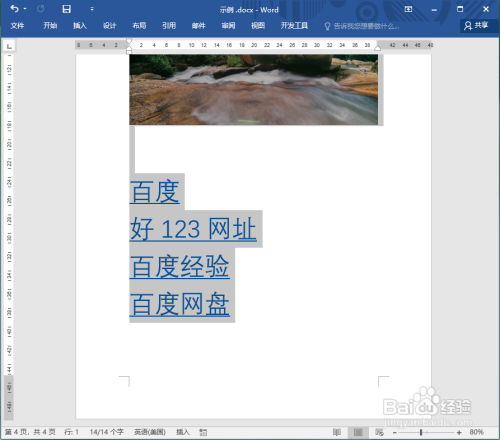
Task: Select the waterfall image in the document
Action: 254,90
